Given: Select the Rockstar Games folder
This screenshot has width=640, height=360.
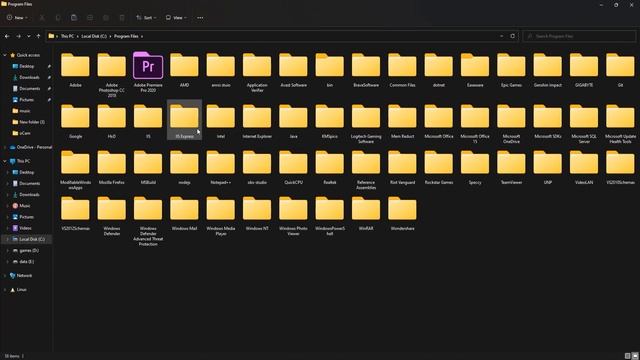Looking at the screenshot, I should 439,167.
